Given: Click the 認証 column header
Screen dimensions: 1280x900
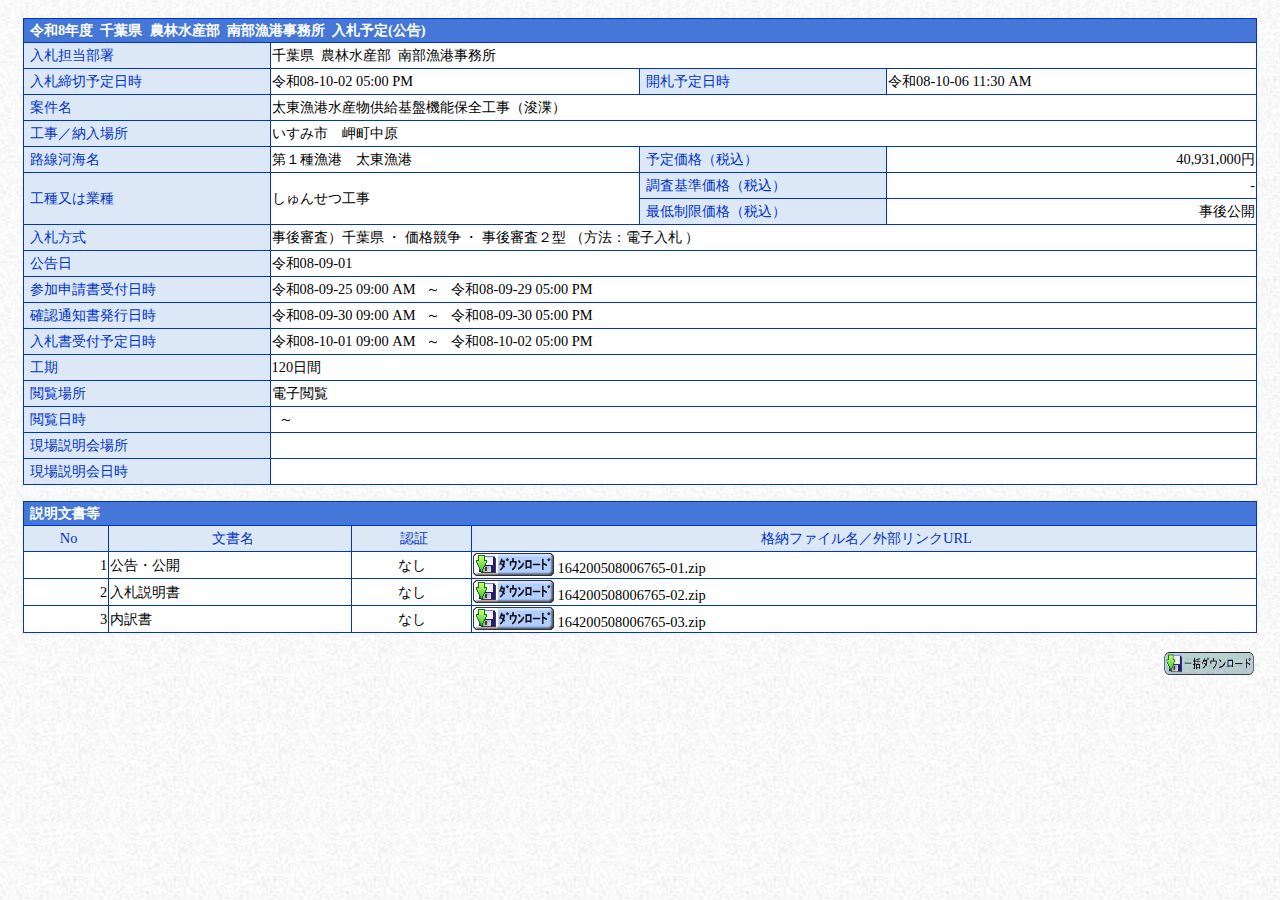Looking at the screenshot, I should click(x=412, y=538).
